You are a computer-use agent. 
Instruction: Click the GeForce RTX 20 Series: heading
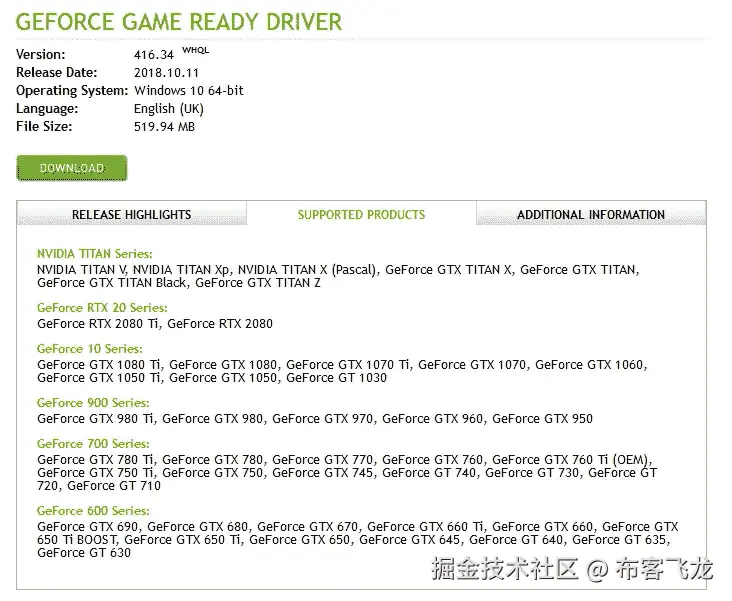coord(102,308)
